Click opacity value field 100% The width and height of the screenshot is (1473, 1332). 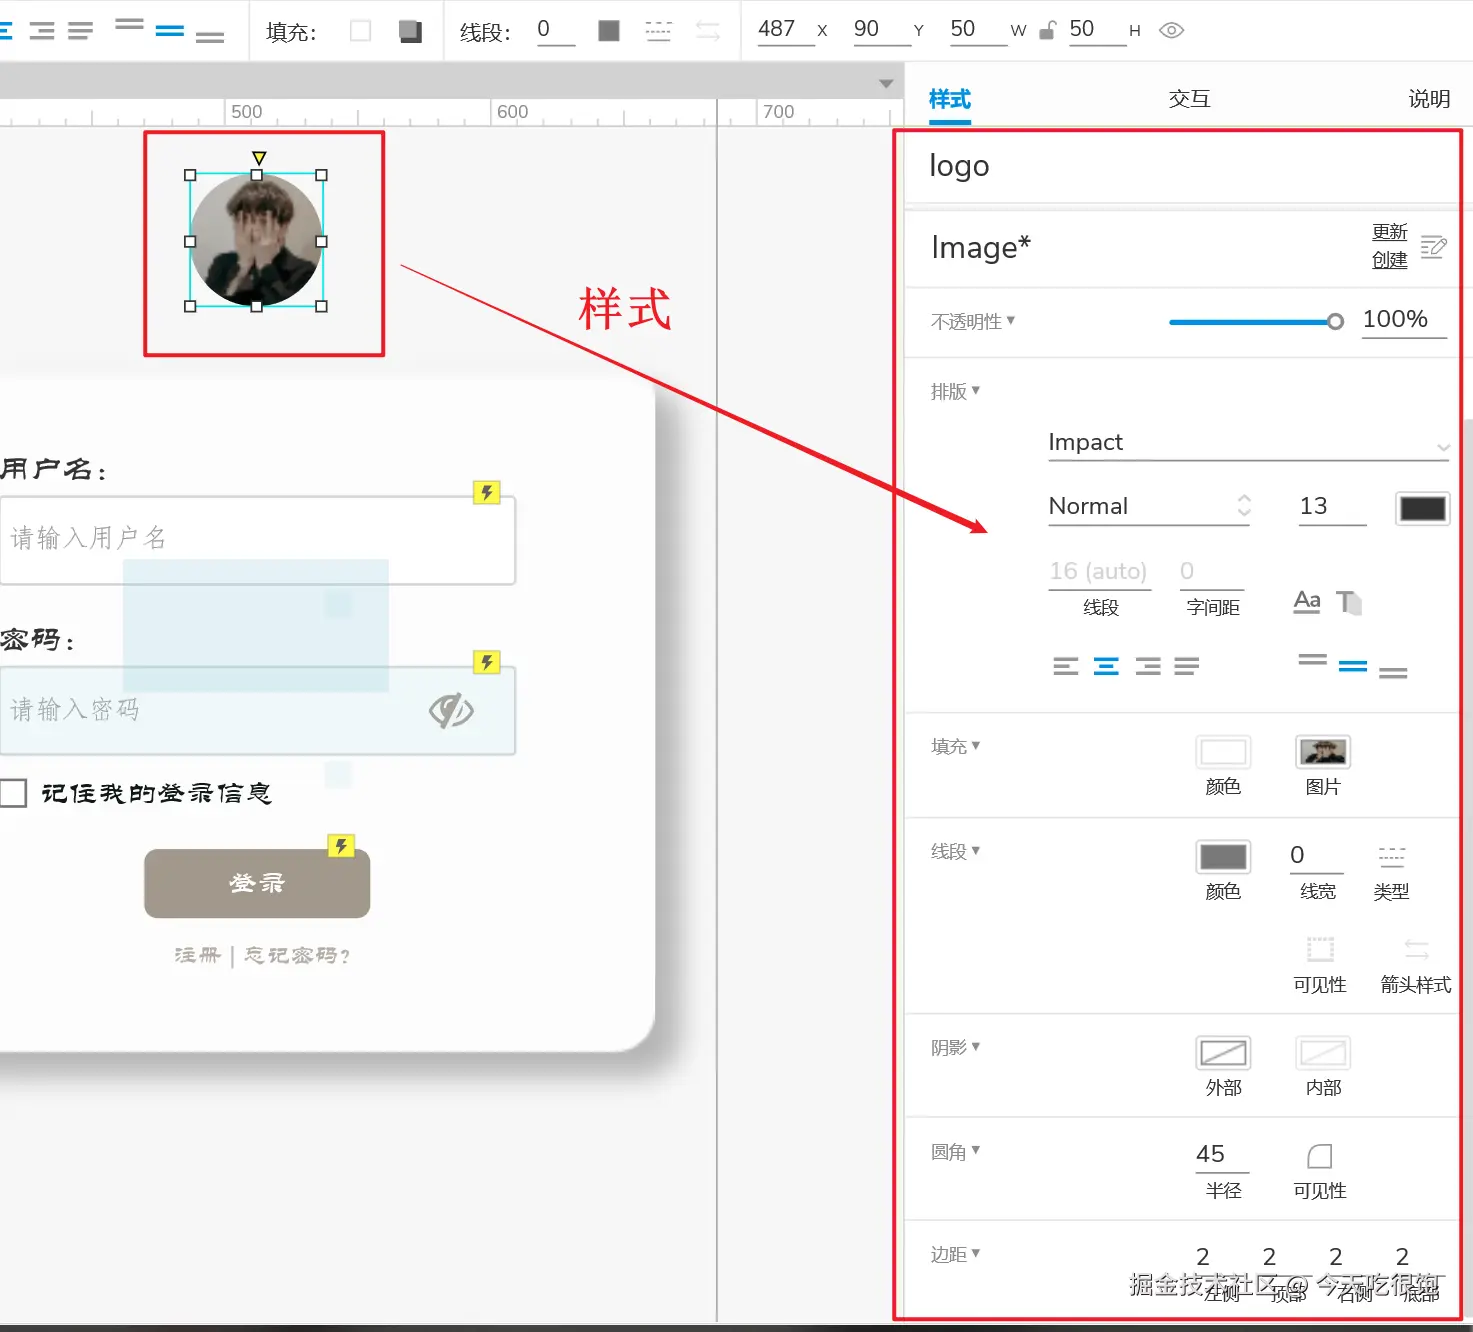(x=1404, y=320)
